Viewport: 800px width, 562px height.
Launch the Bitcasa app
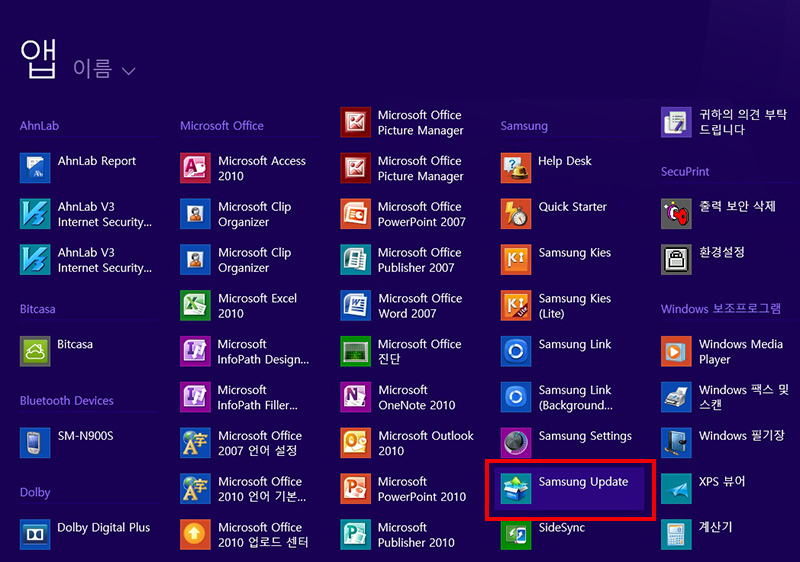tap(57, 351)
